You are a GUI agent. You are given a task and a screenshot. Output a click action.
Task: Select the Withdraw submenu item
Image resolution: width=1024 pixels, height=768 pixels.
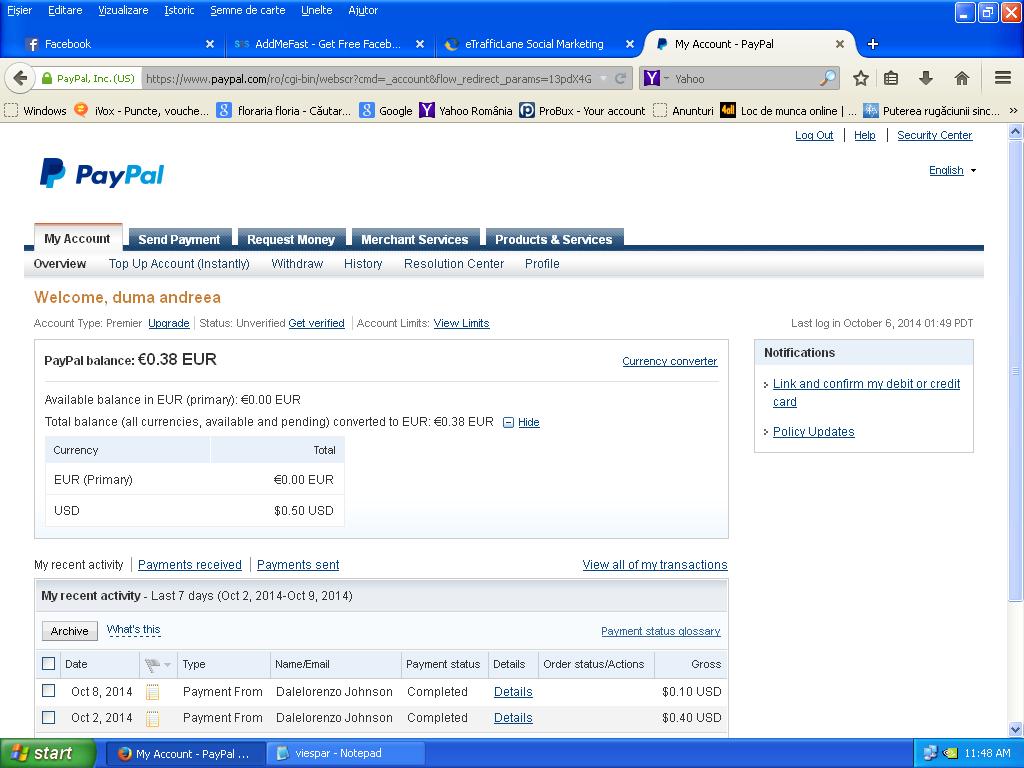(297, 264)
